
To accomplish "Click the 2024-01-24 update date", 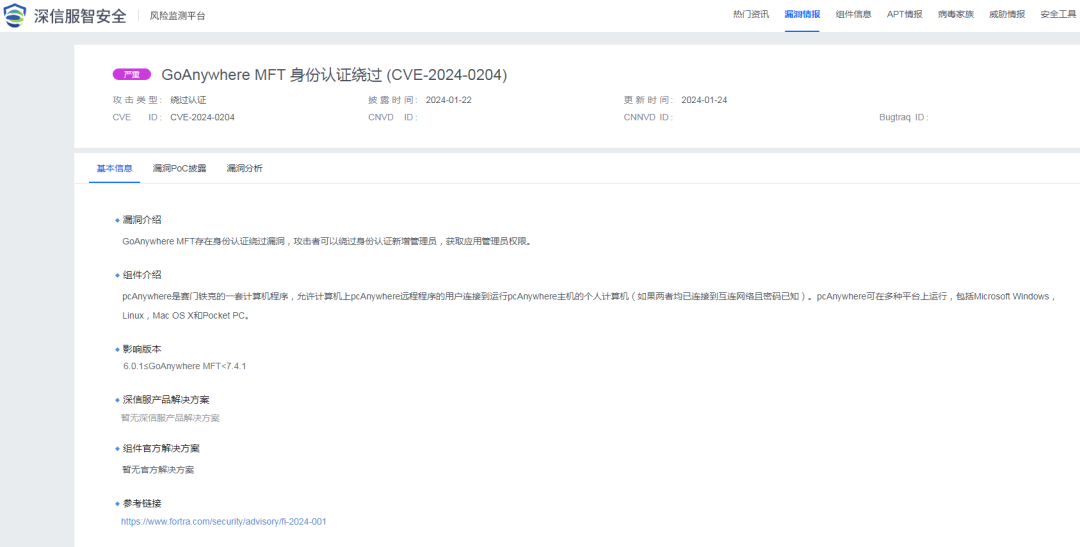I will 704,100.
